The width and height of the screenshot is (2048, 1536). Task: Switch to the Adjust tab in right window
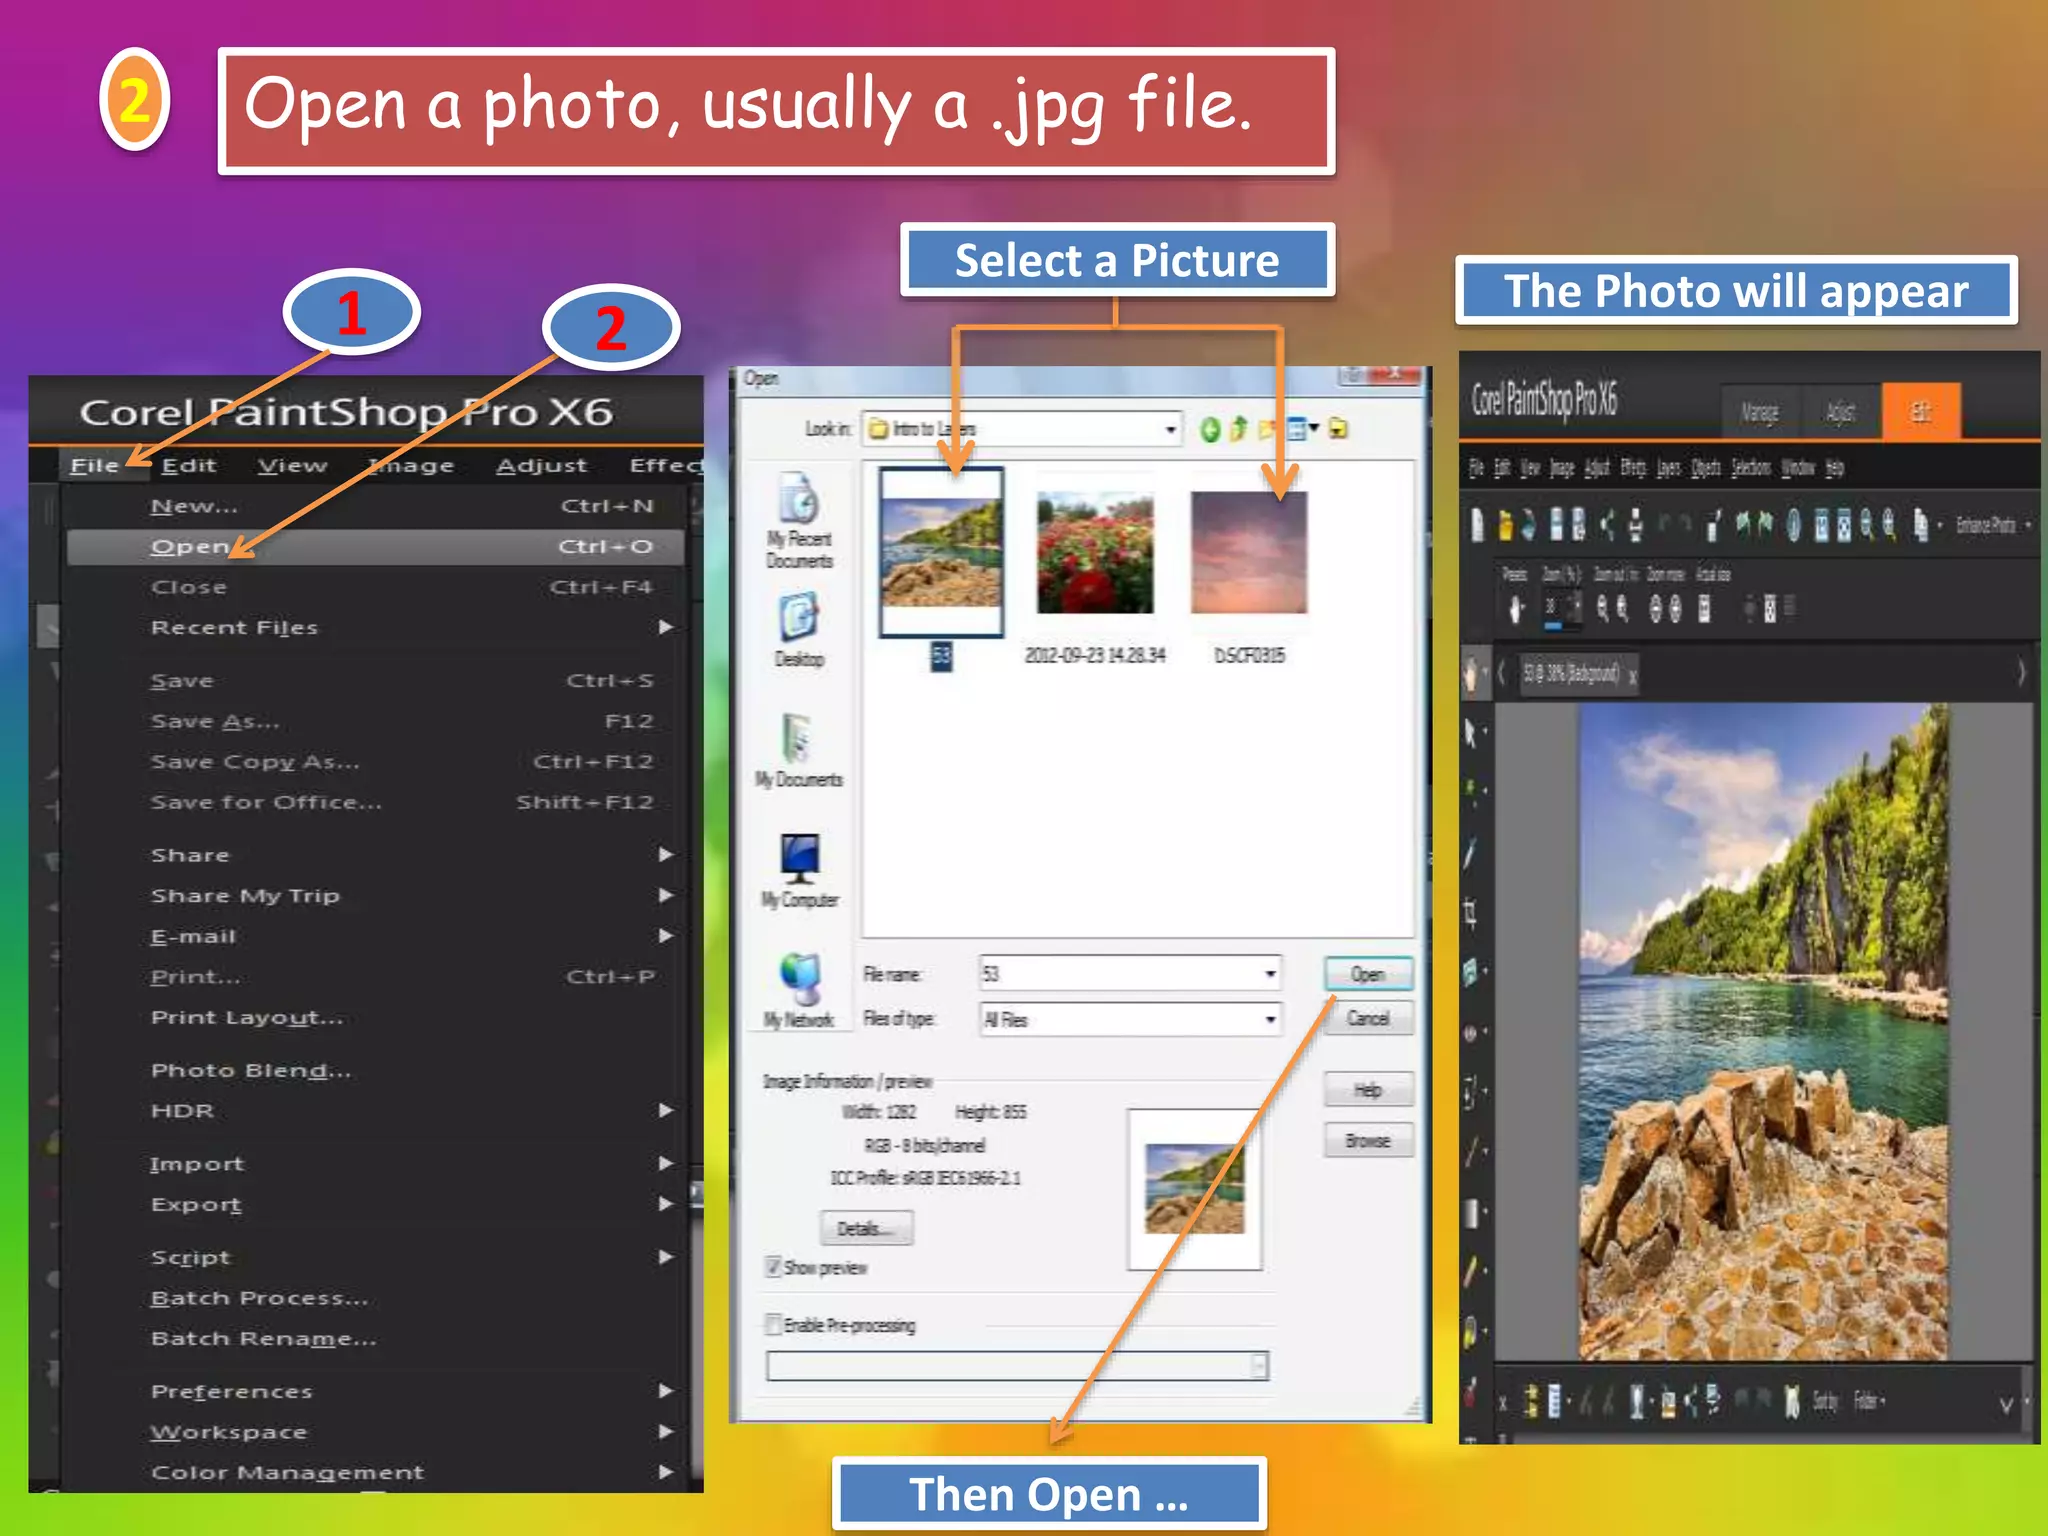(1840, 412)
